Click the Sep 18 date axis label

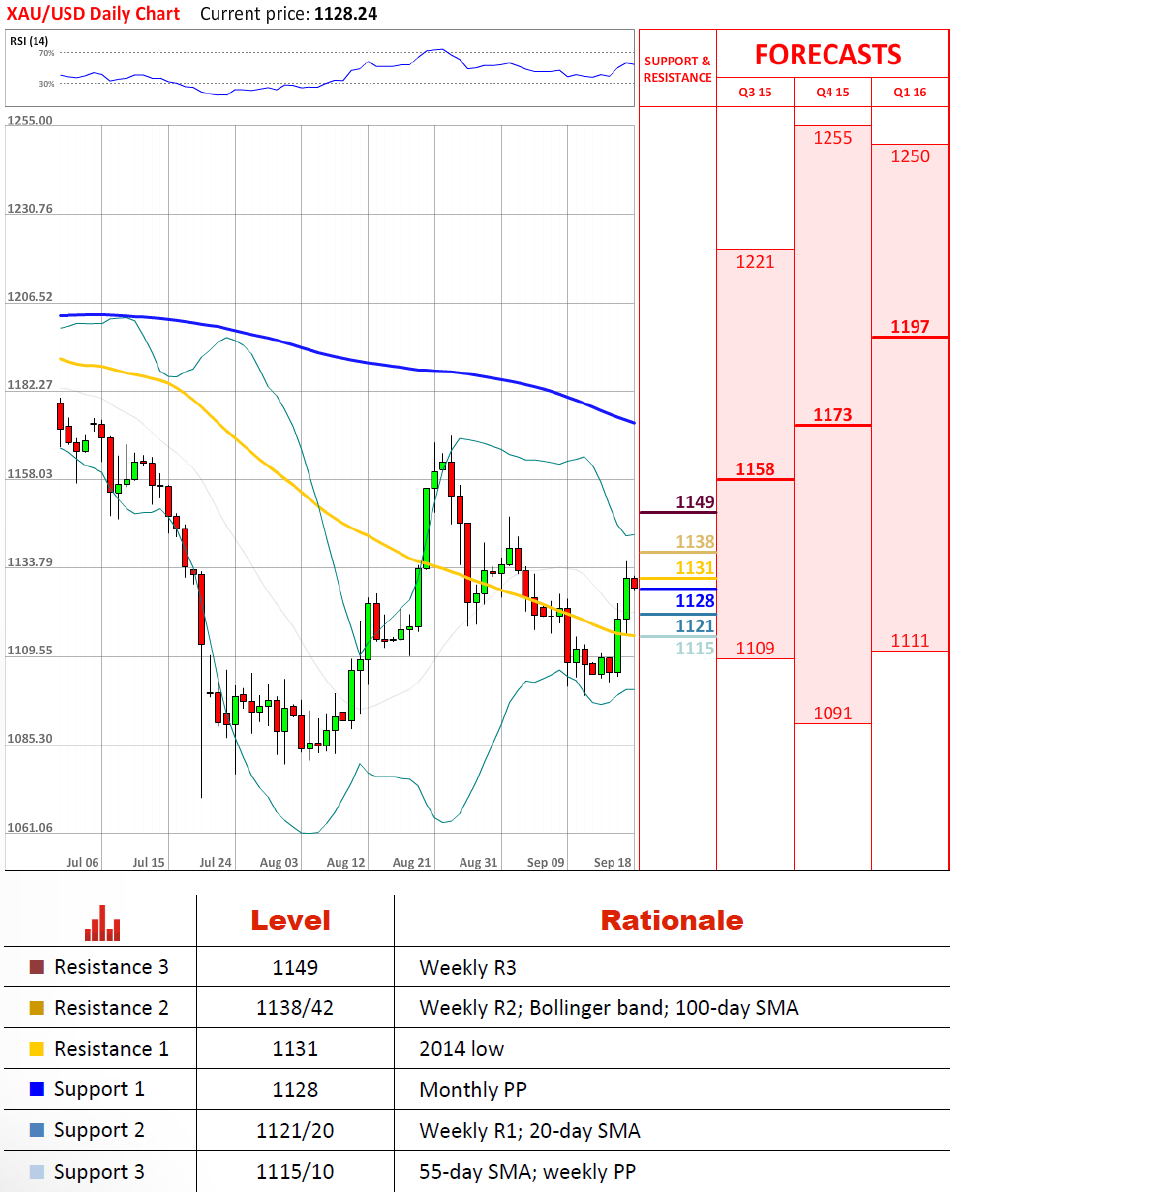612,863
